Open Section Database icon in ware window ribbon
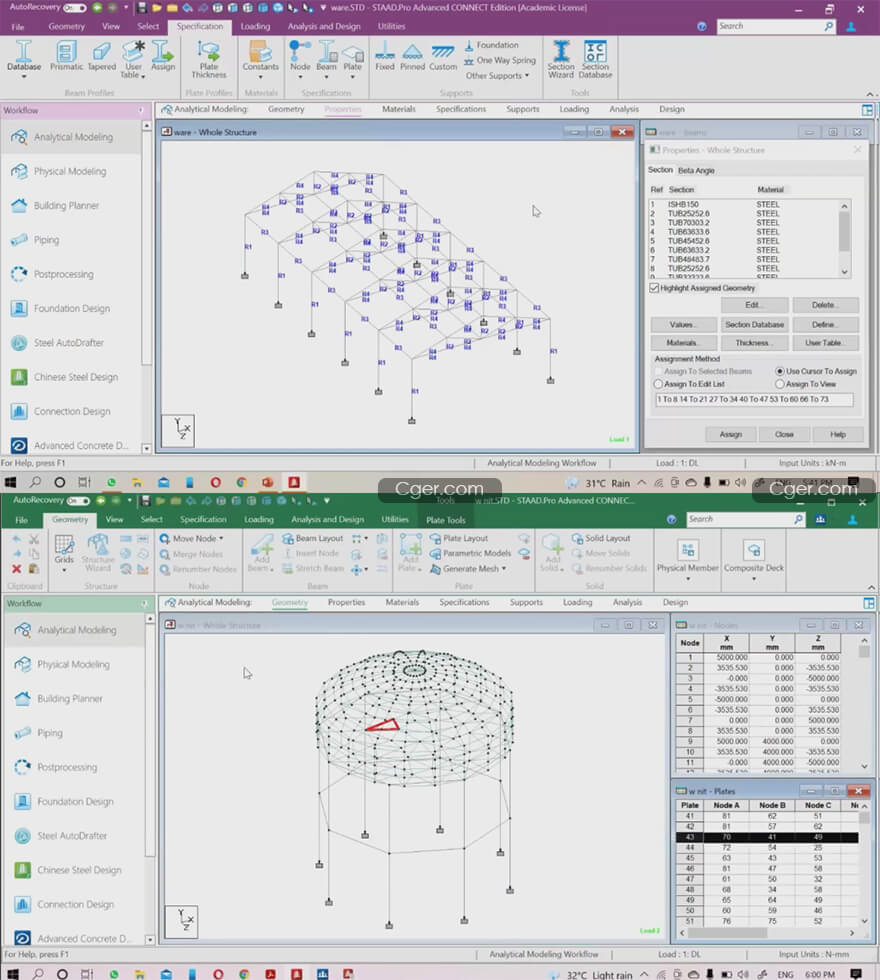880x980 pixels. [x=595, y=60]
